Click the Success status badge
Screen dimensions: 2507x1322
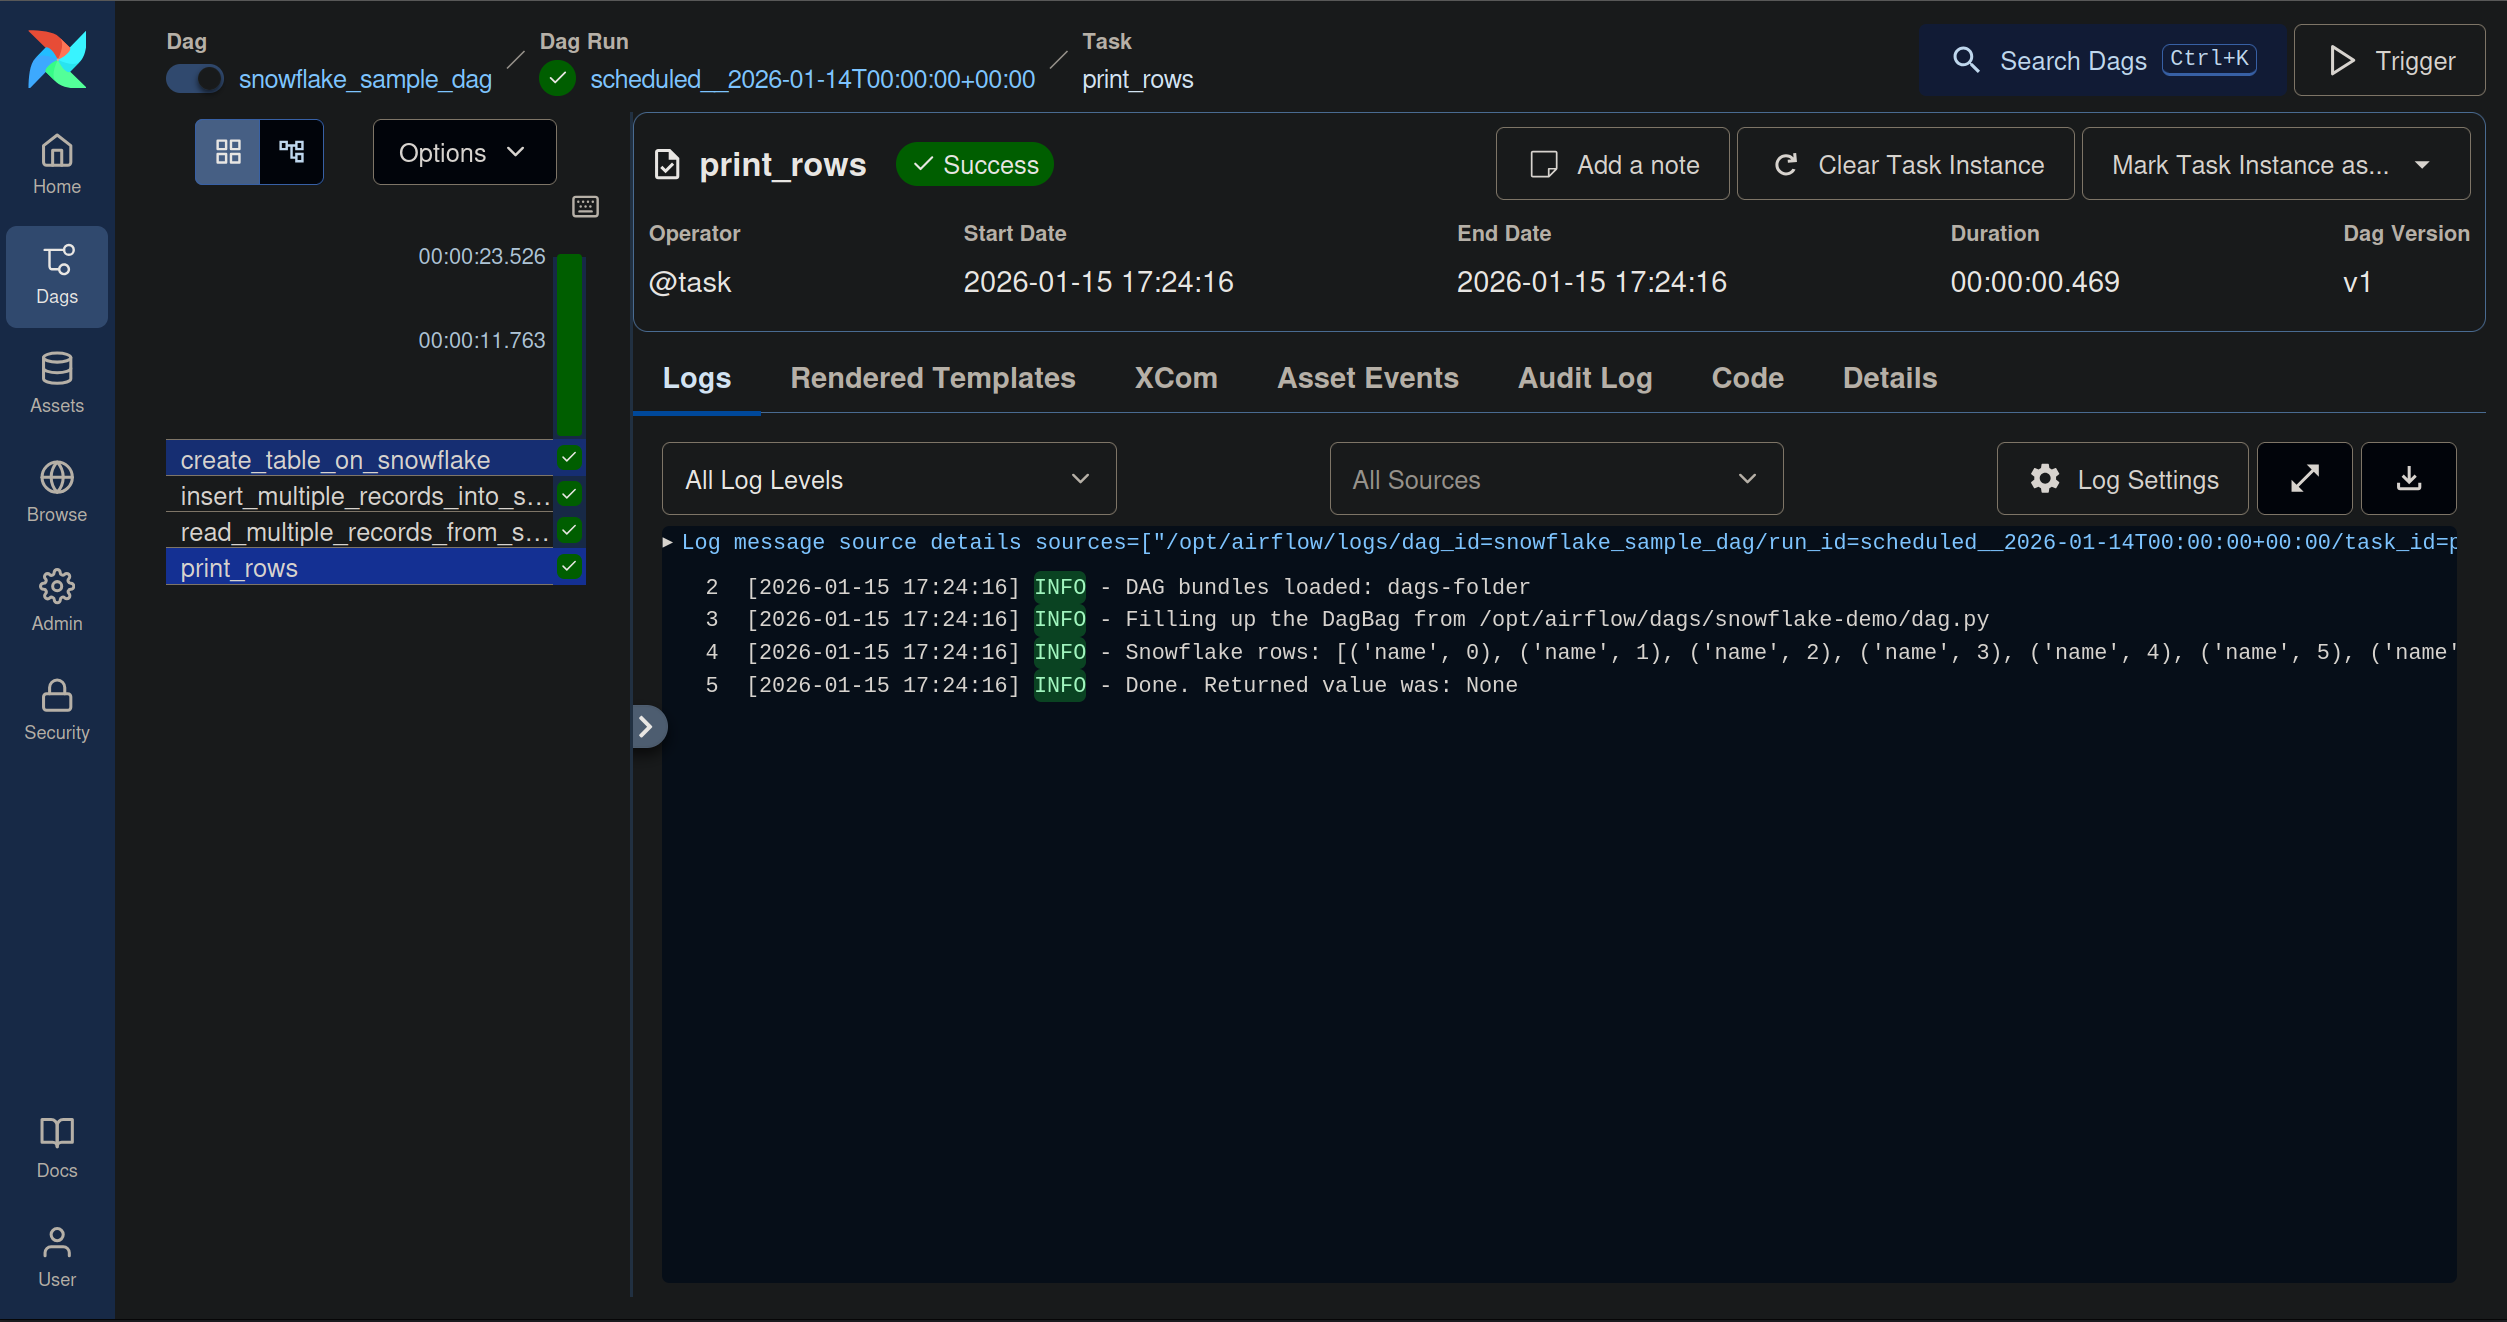pyautogui.click(x=975, y=165)
